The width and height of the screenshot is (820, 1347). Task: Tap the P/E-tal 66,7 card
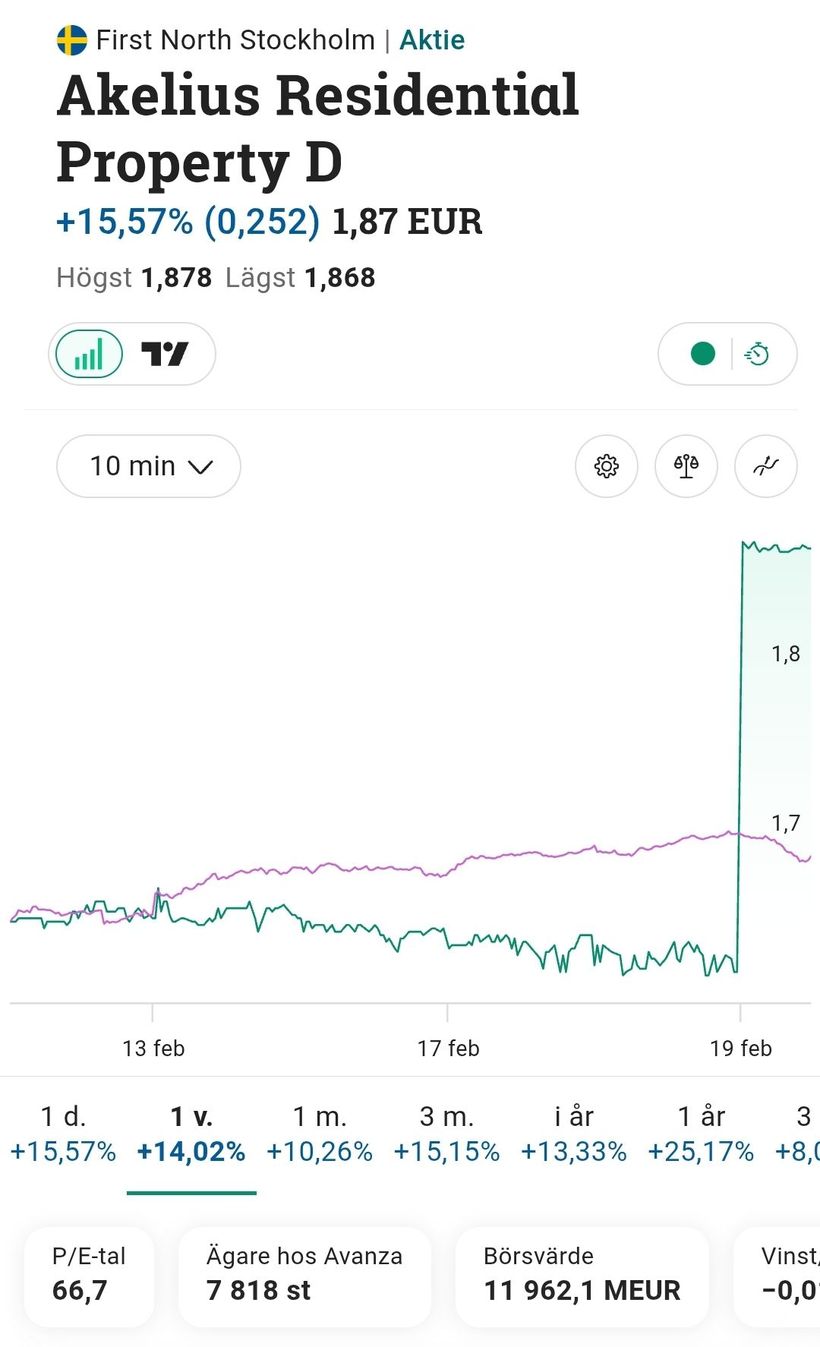point(89,1274)
